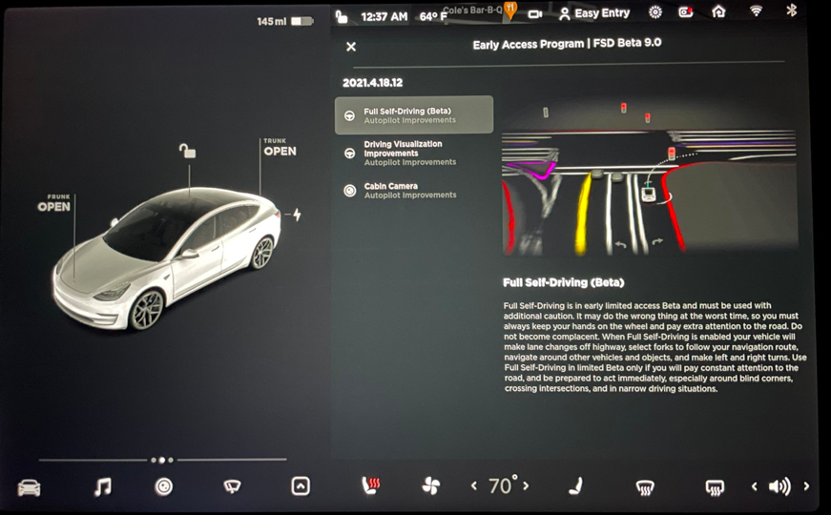The image size is (832, 516).
Task: Tap the 12:37 AM clock
Action: [384, 17]
